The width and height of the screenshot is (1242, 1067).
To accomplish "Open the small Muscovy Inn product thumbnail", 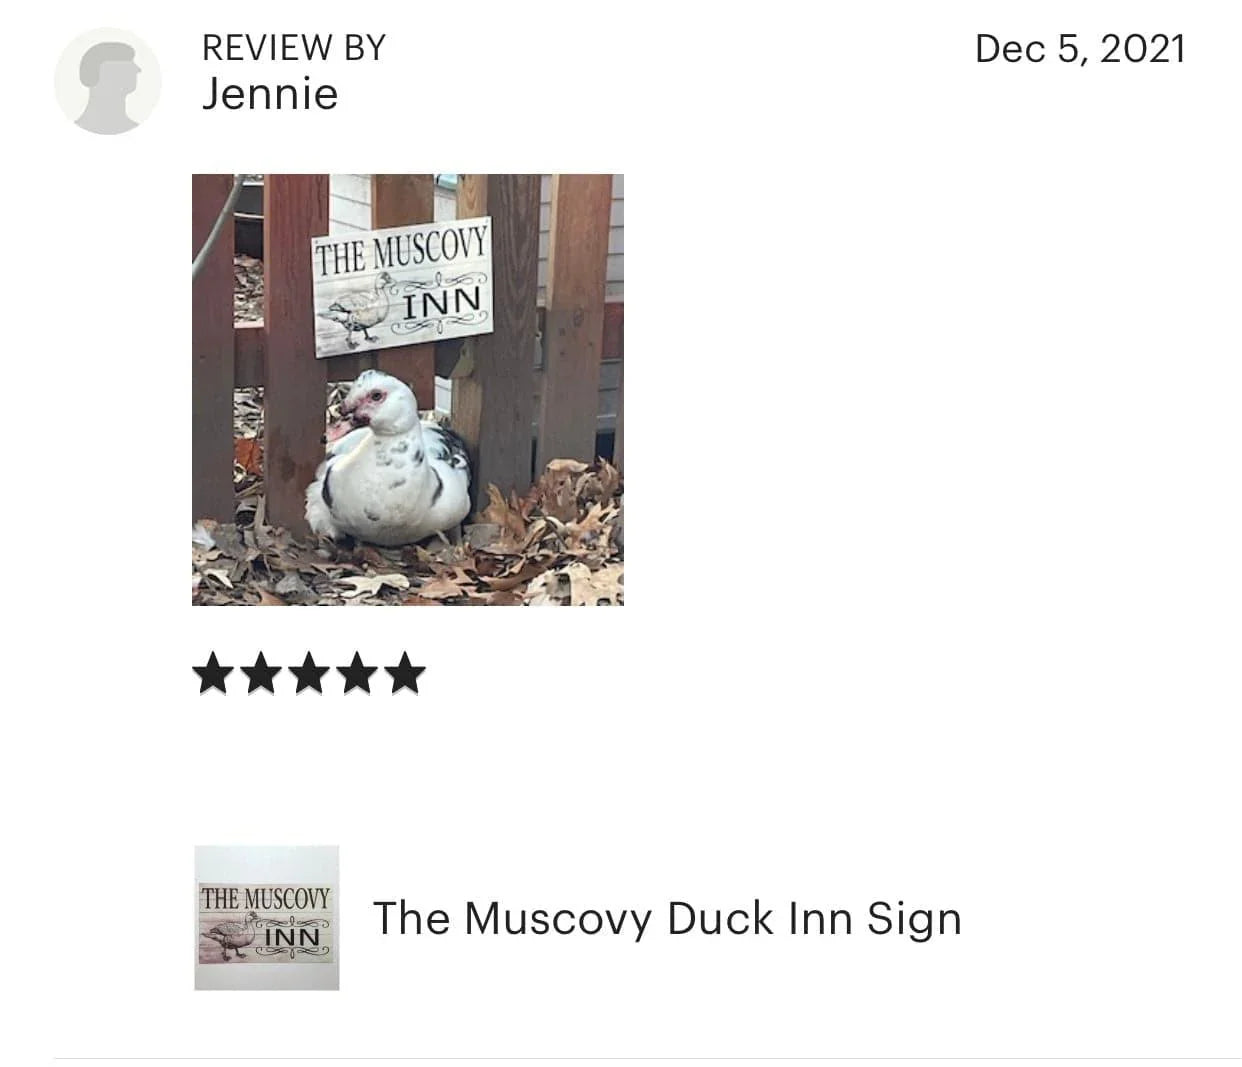I will [267, 918].
